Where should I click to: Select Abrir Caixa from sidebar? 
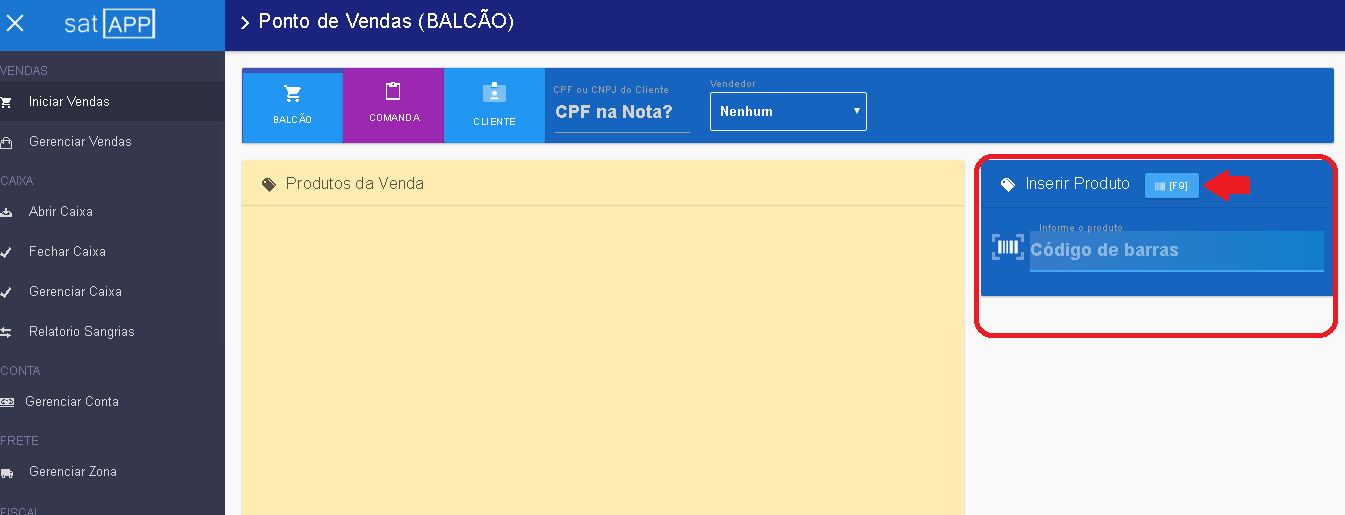(60, 212)
